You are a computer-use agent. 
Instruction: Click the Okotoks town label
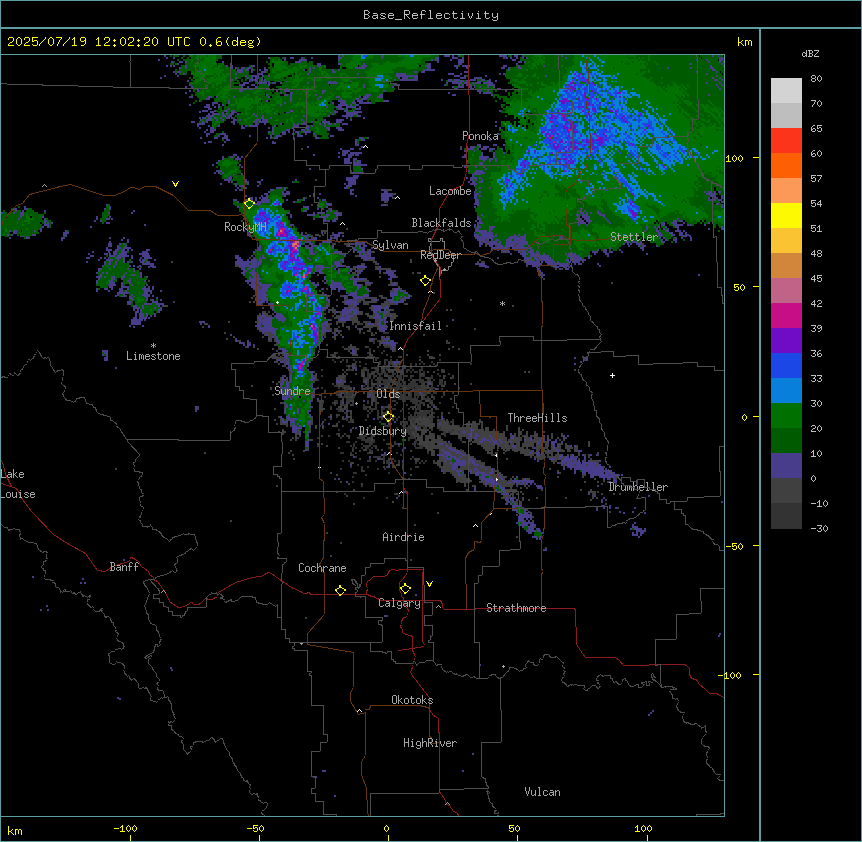412,700
